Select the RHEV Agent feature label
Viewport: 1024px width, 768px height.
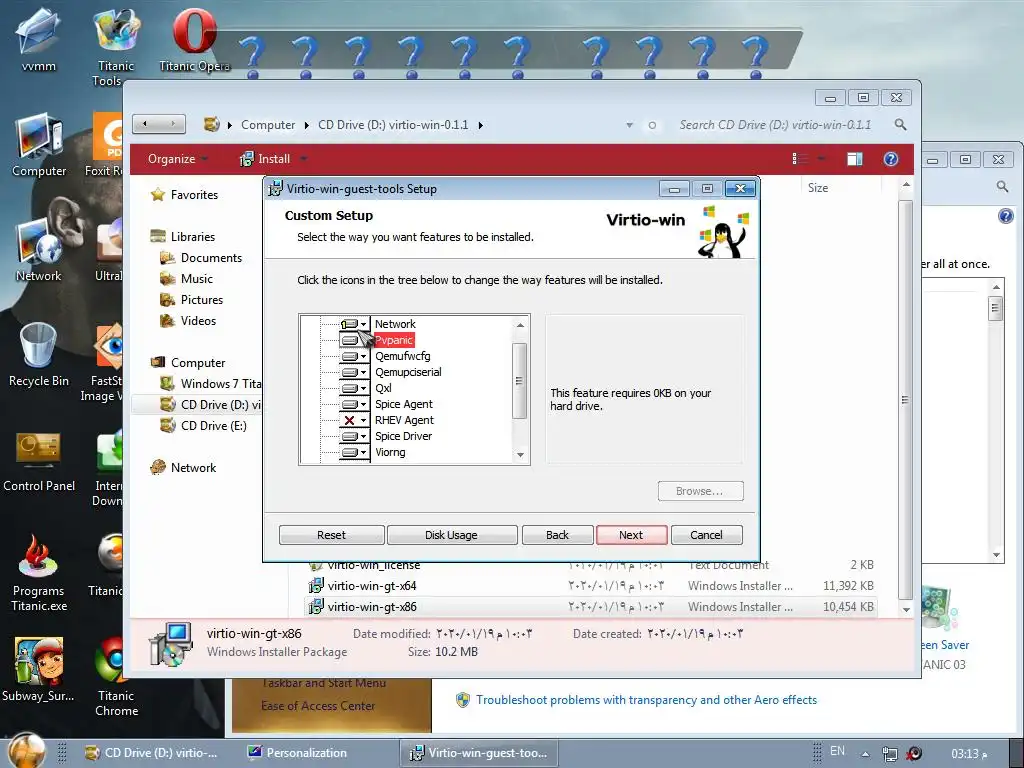[x=404, y=420]
